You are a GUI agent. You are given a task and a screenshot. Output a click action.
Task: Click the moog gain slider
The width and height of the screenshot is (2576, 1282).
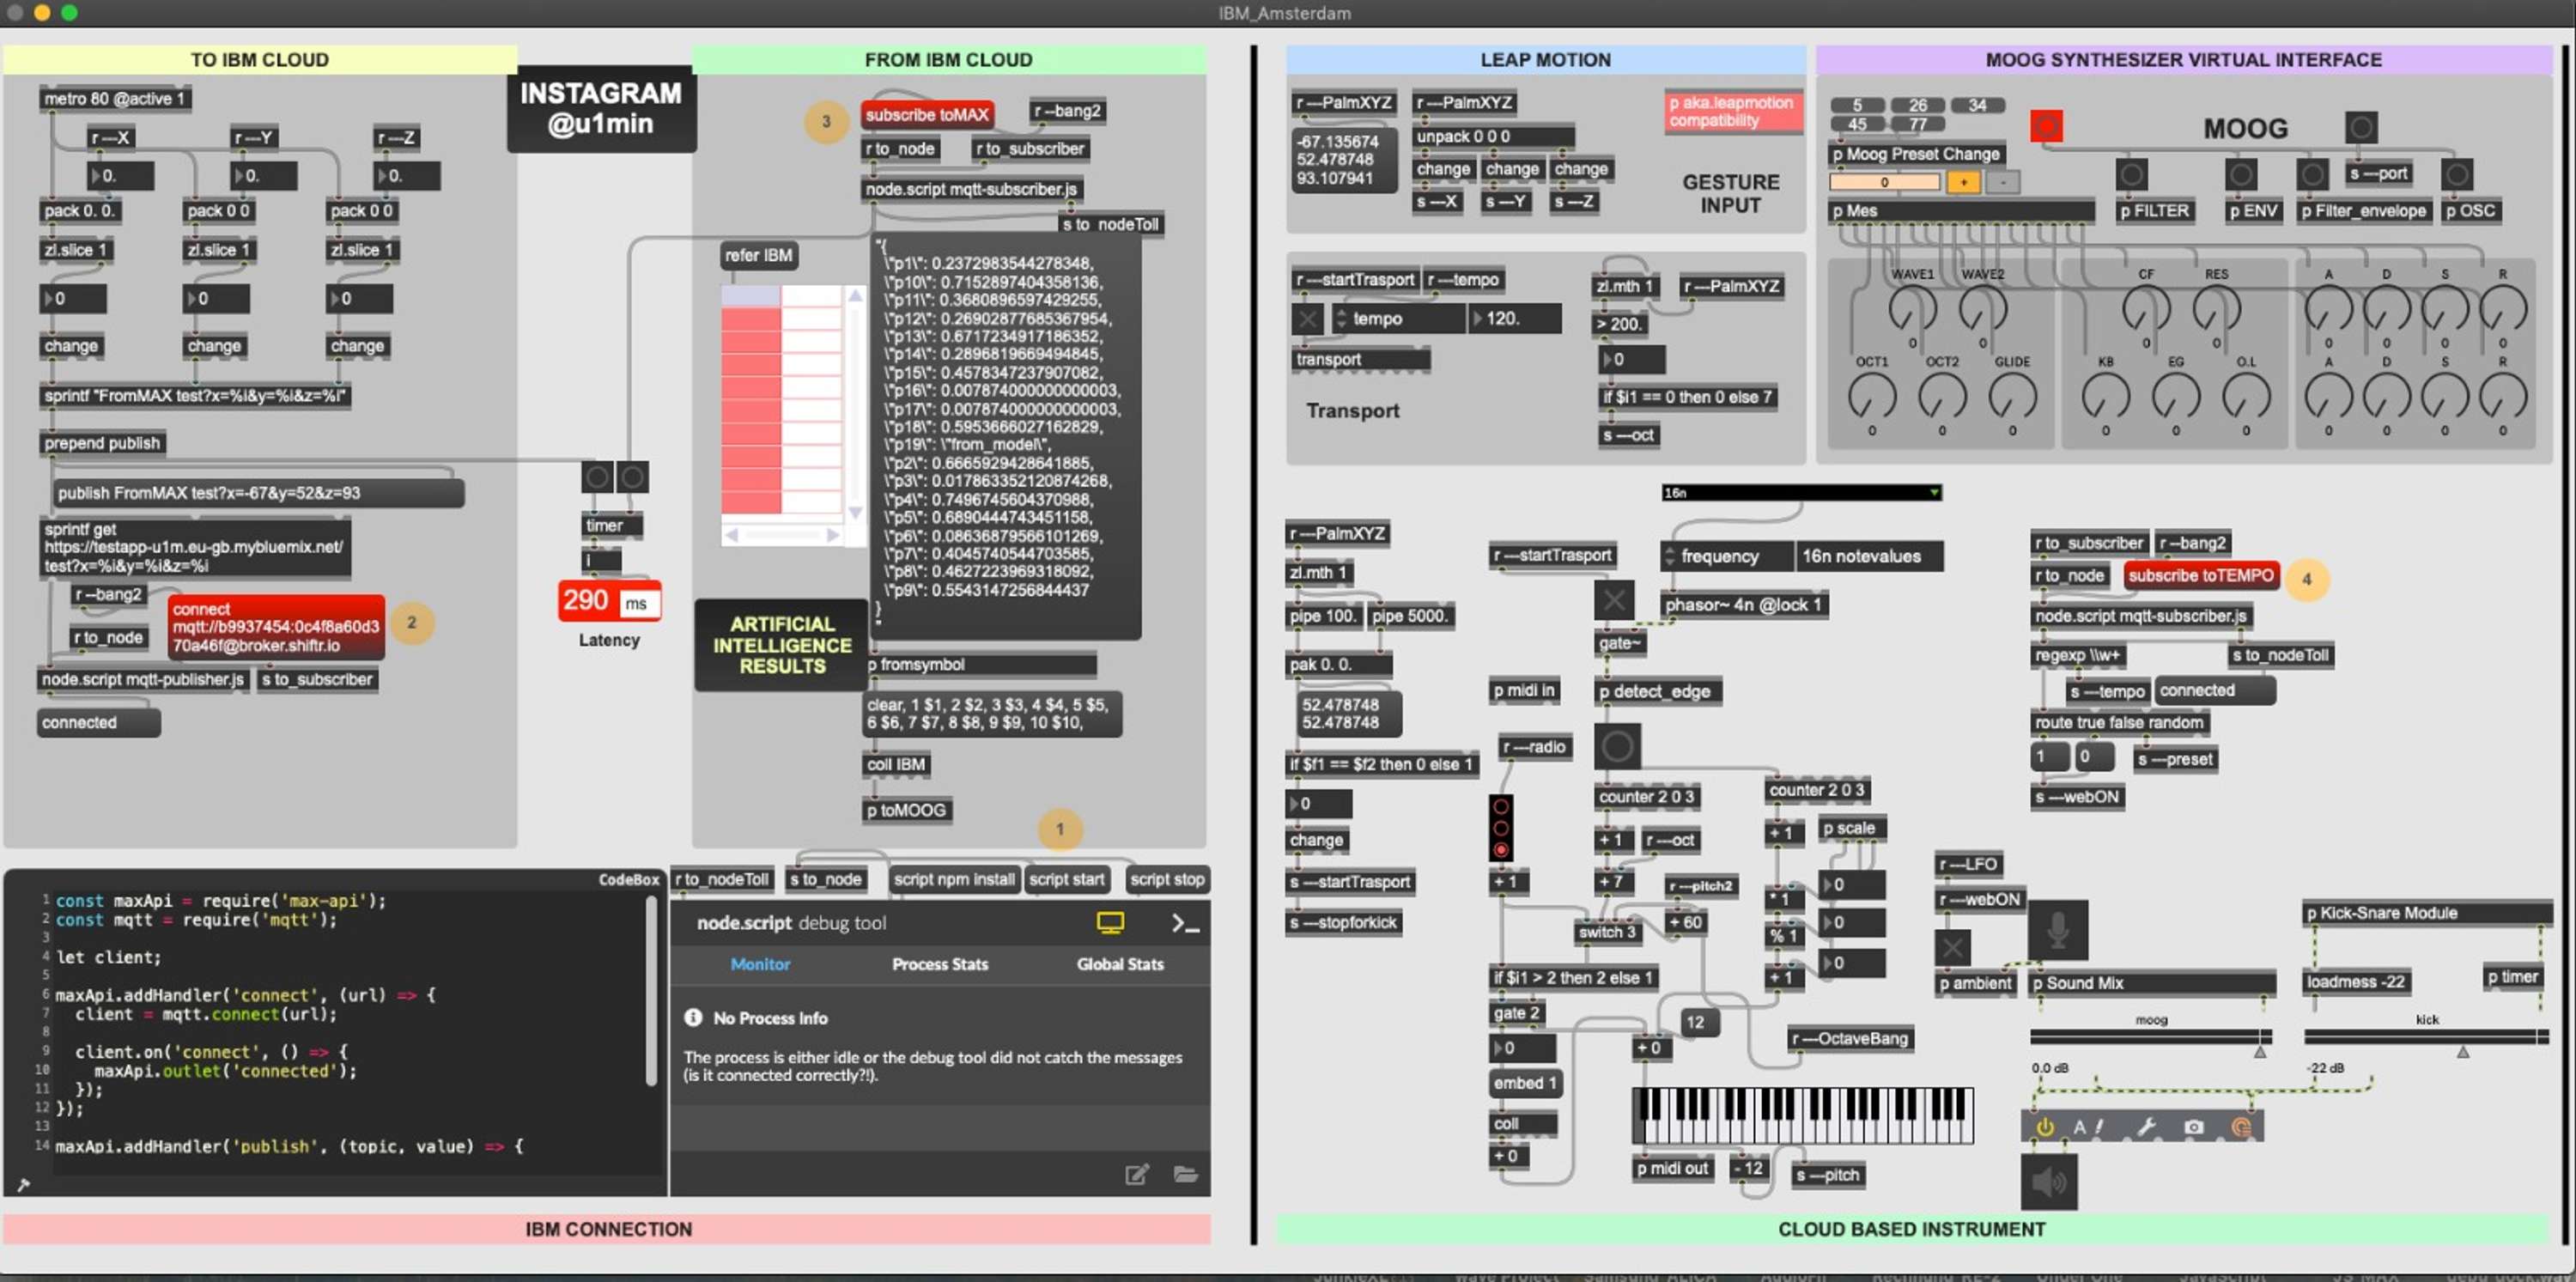coord(2150,1039)
